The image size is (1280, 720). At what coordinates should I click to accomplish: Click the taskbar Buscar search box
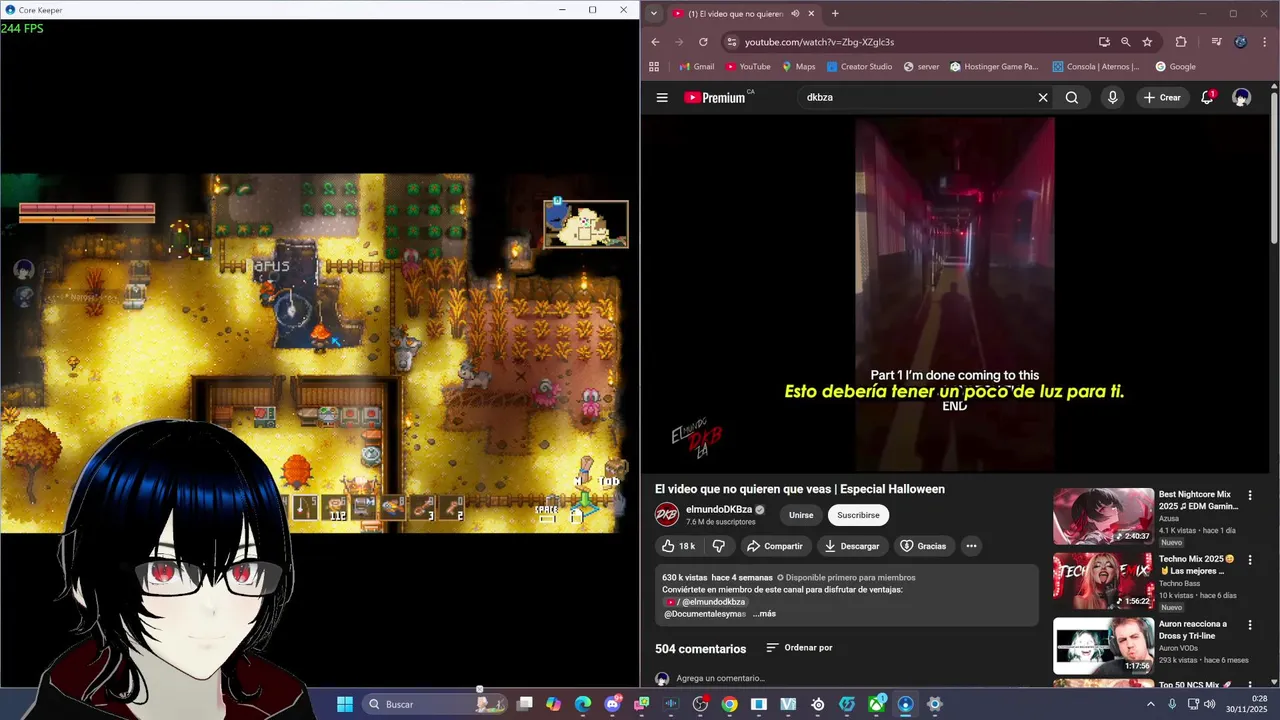pos(437,704)
